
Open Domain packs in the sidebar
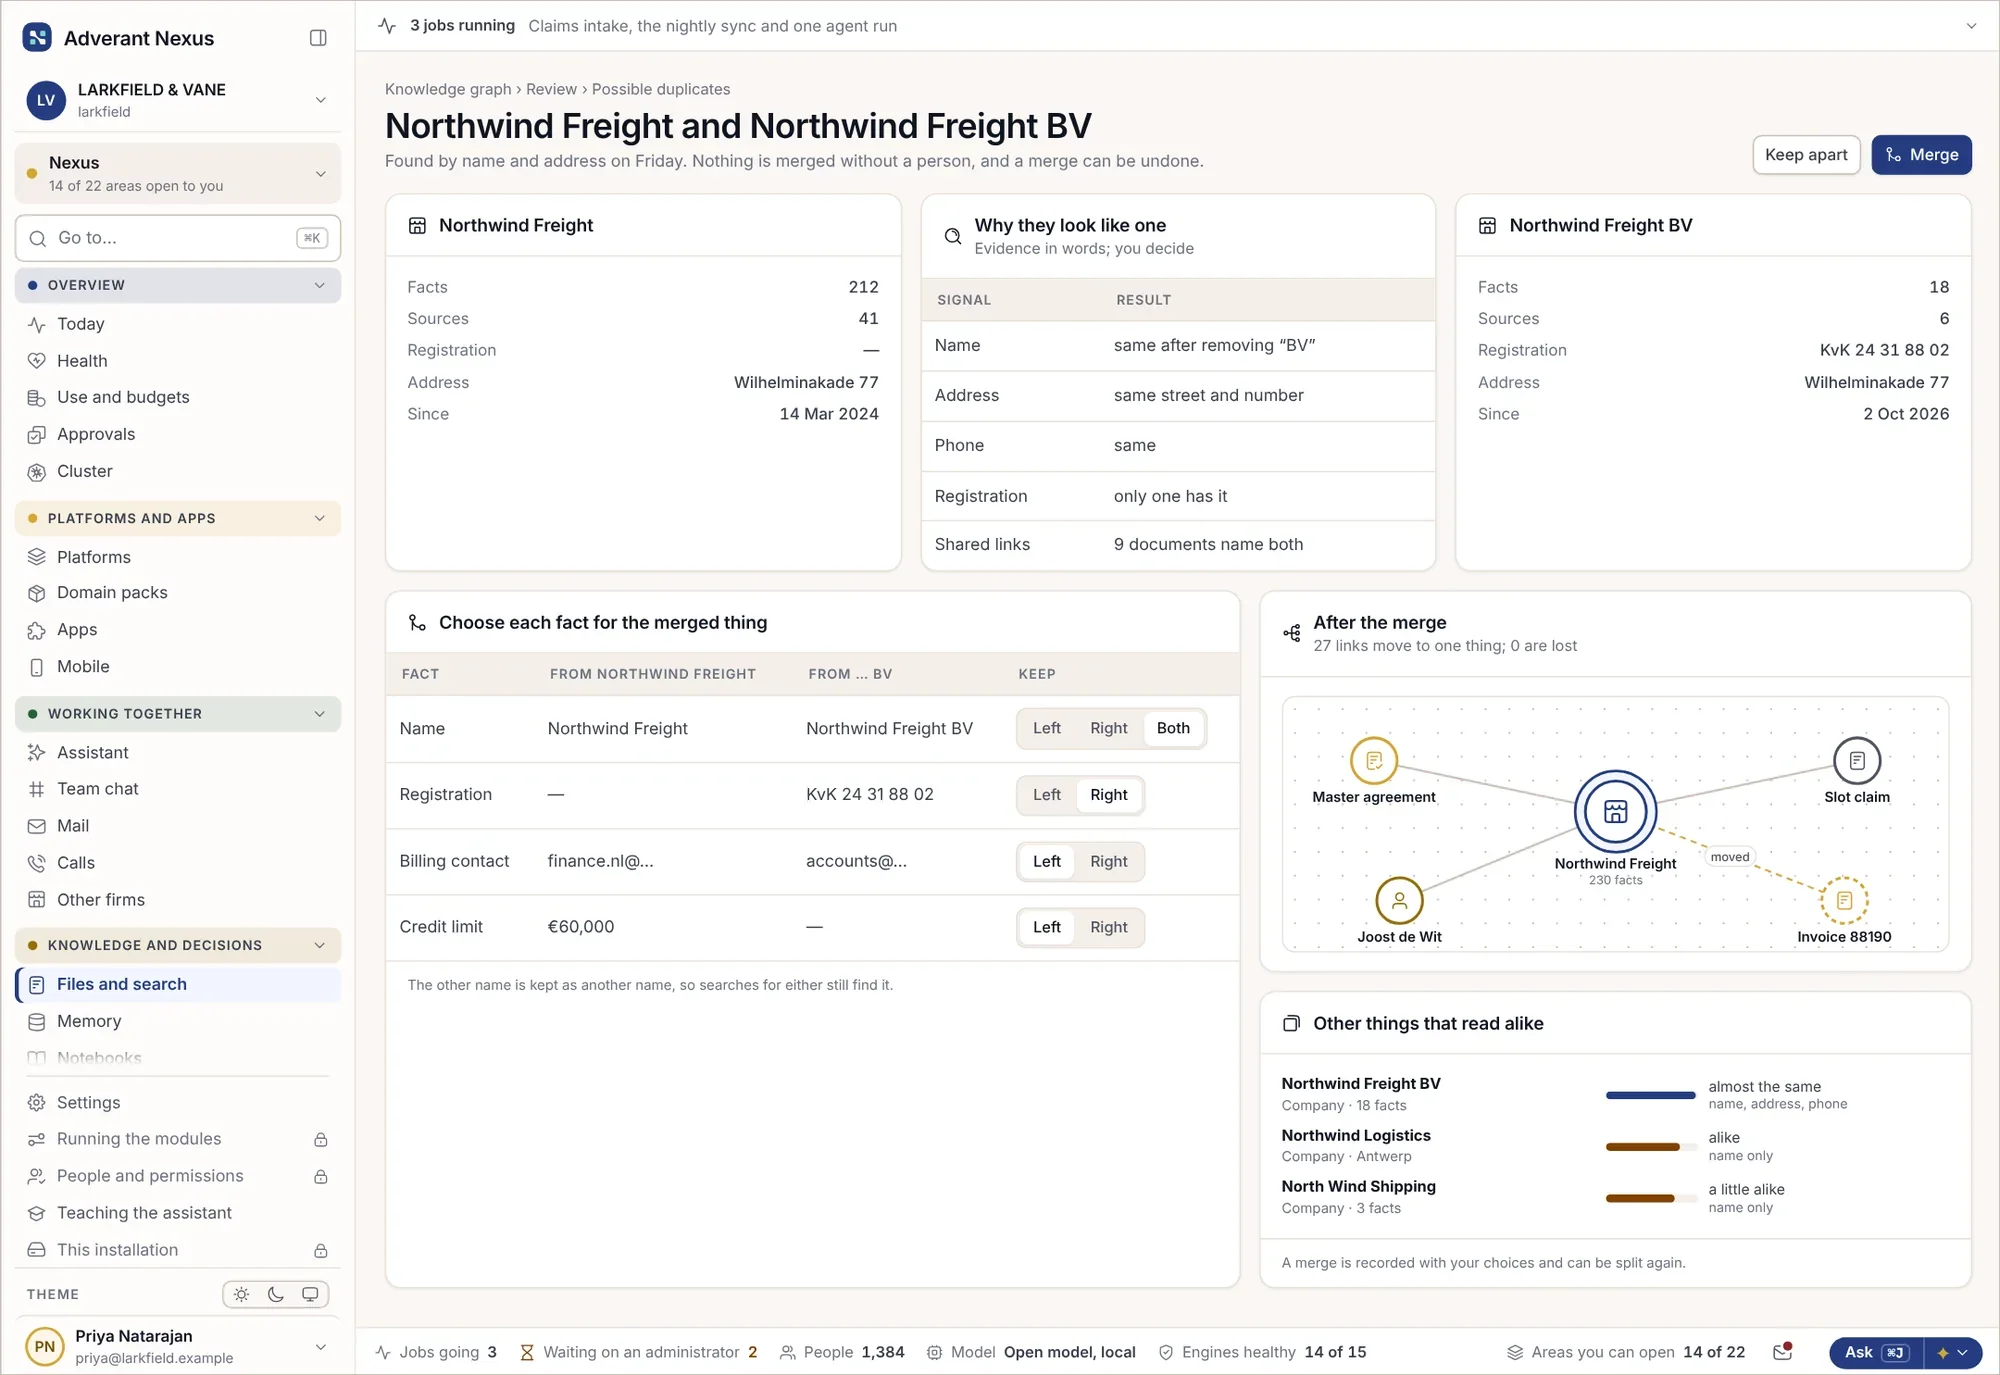pos(178,593)
